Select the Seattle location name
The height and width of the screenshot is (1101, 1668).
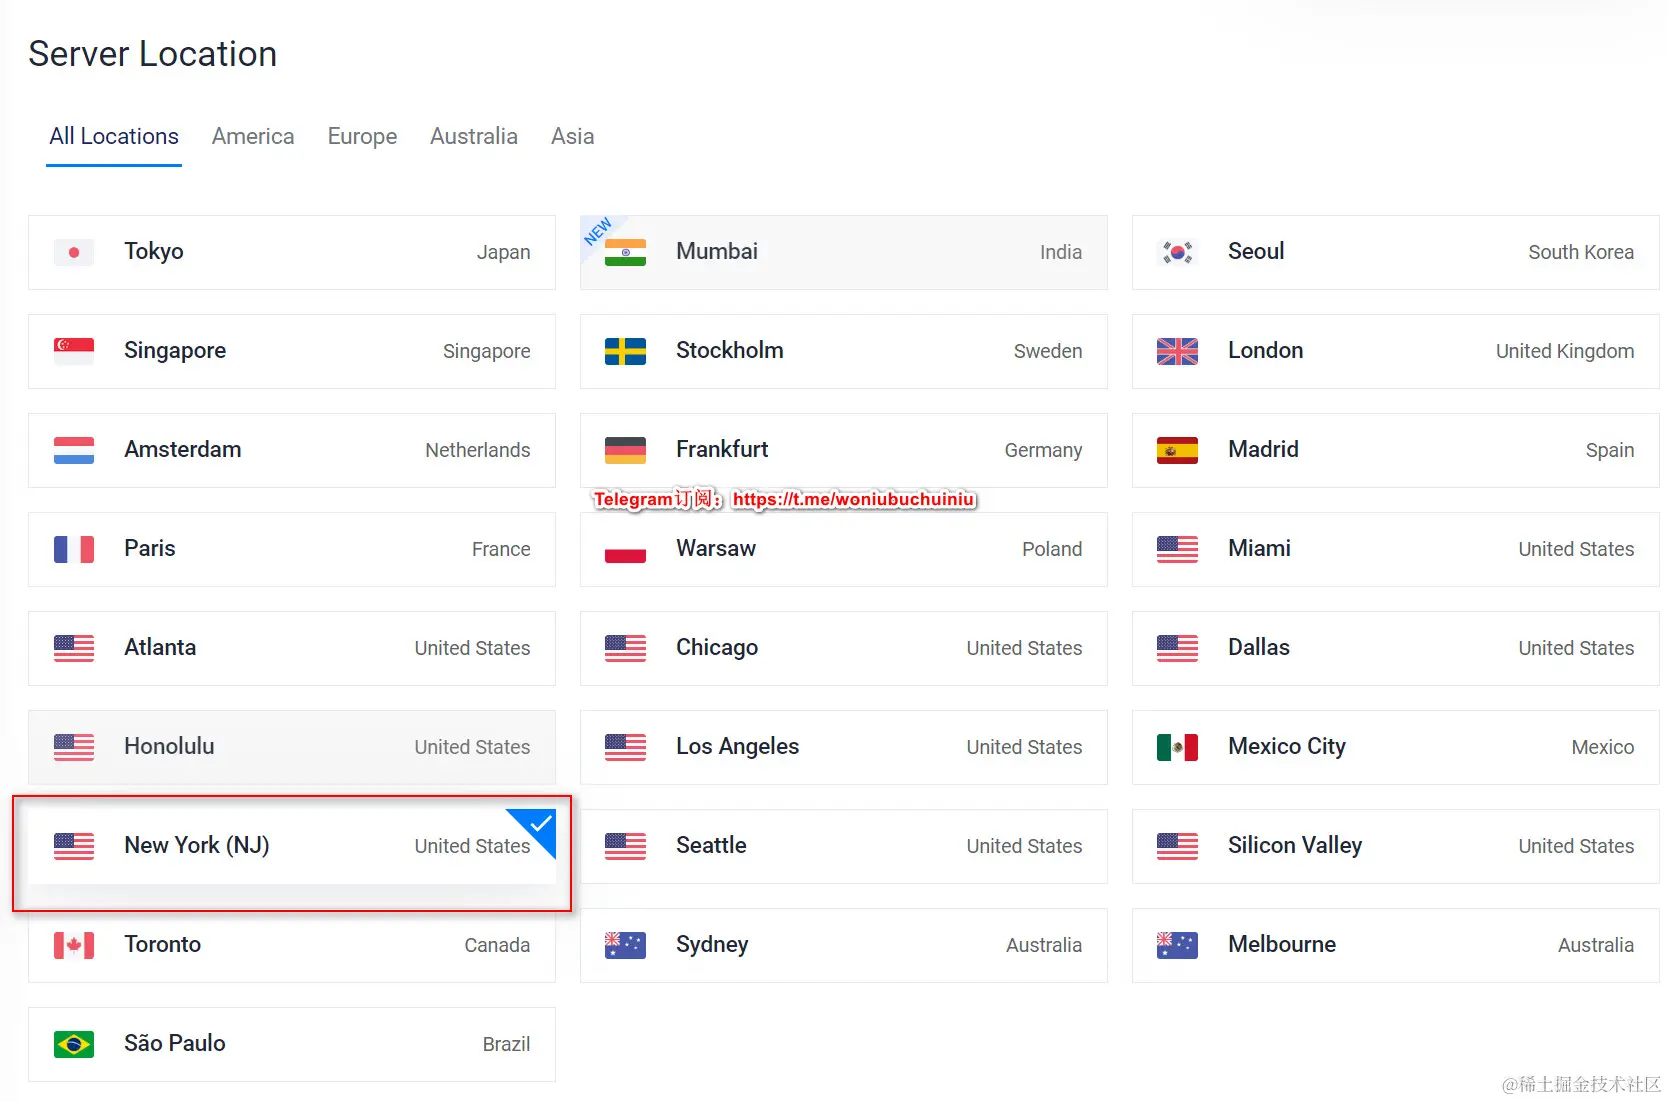[x=711, y=845]
